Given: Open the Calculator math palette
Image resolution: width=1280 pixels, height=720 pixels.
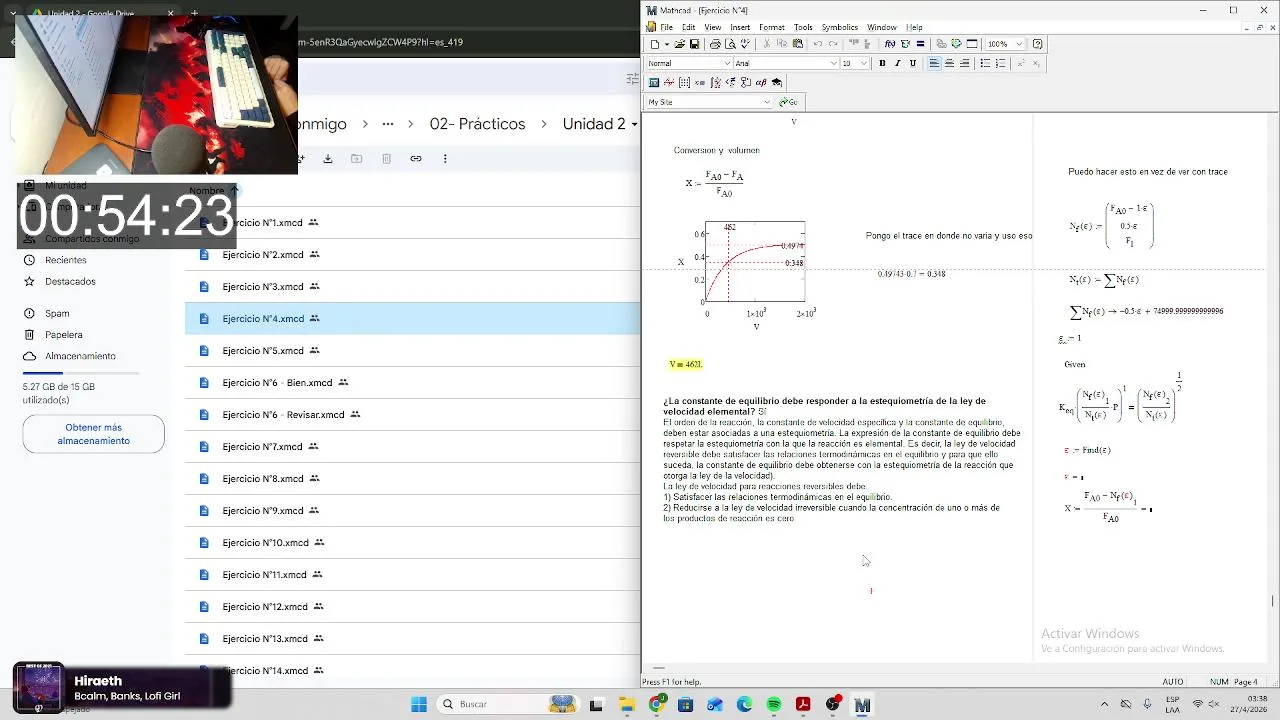Looking at the screenshot, I should coord(654,82).
